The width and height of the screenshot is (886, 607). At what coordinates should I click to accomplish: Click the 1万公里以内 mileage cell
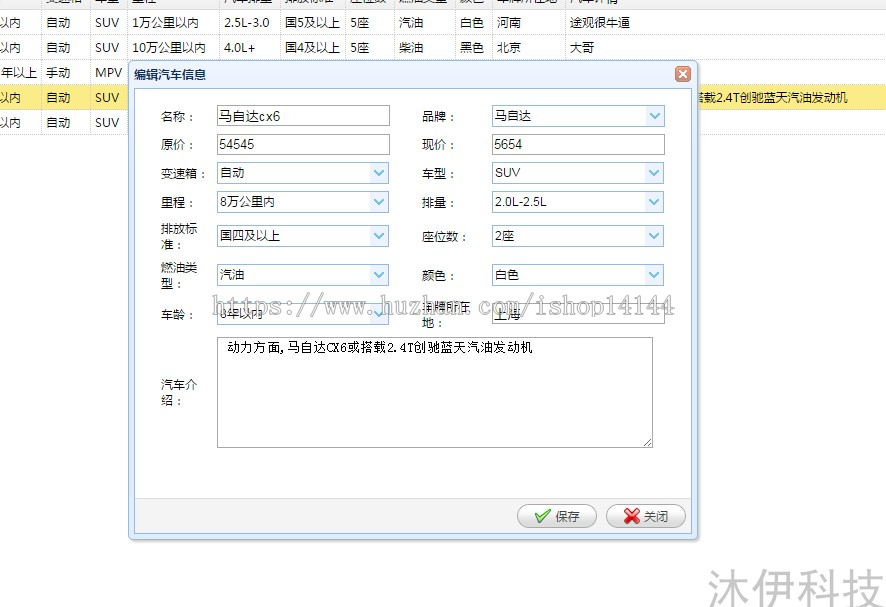coord(166,23)
